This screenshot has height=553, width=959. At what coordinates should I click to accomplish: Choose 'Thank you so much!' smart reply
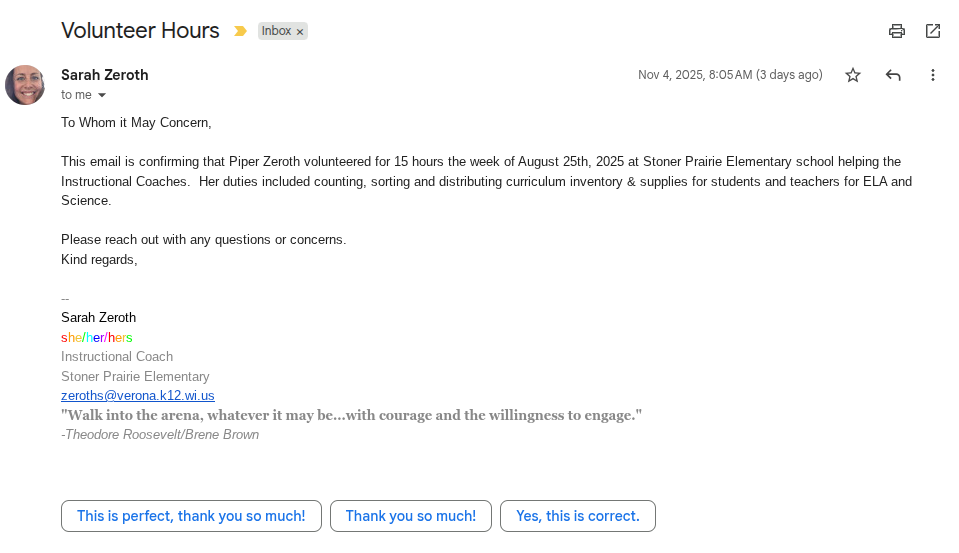(x=410, y=516)
